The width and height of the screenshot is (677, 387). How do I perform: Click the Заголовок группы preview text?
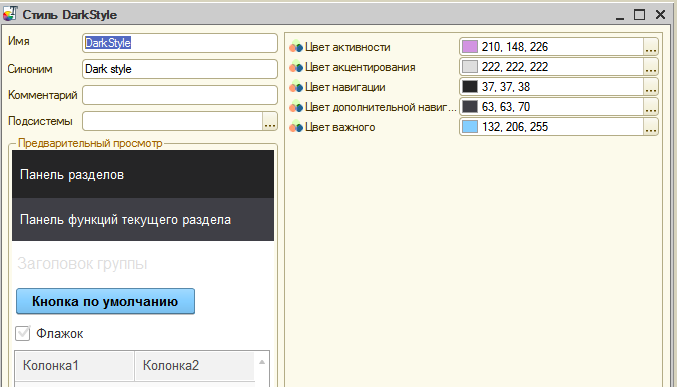coord(82,263)
